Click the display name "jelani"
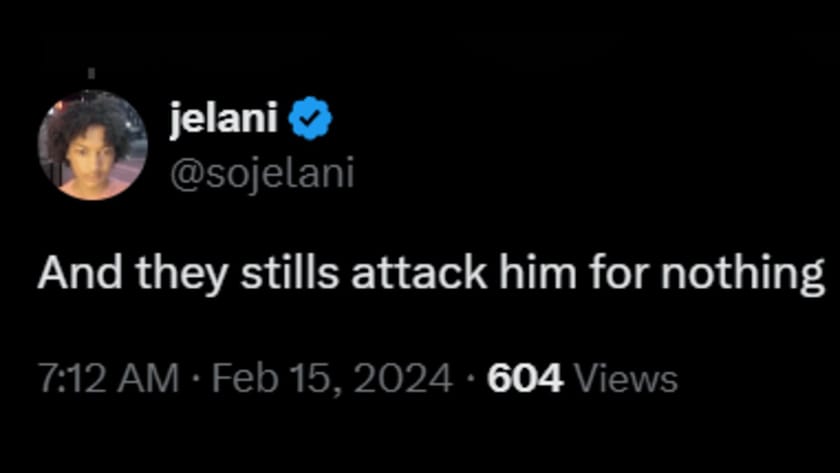The image size is (840, 473). tap(226, 121)
